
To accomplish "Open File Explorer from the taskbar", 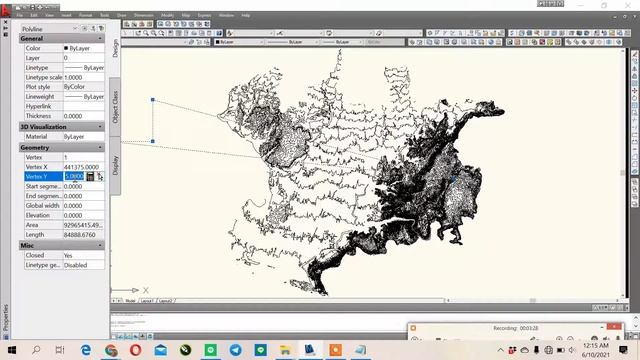I will (285, 350).
